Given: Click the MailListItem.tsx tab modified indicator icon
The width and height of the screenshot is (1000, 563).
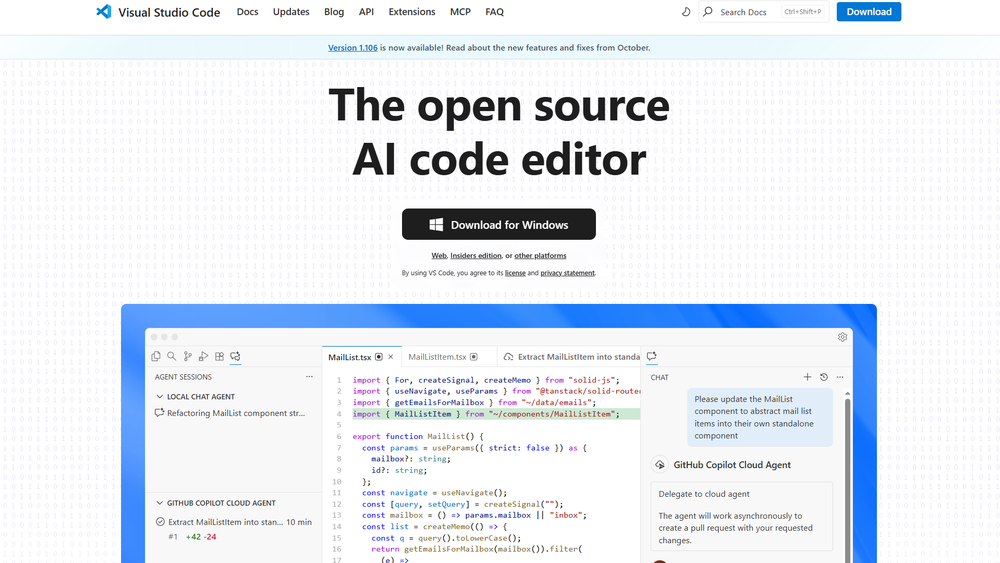Looking at the screenshot, I should click(x=474, y=357).
